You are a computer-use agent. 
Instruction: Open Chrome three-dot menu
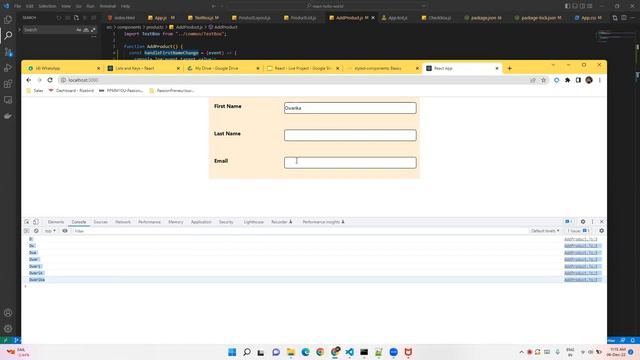point(600,80)
